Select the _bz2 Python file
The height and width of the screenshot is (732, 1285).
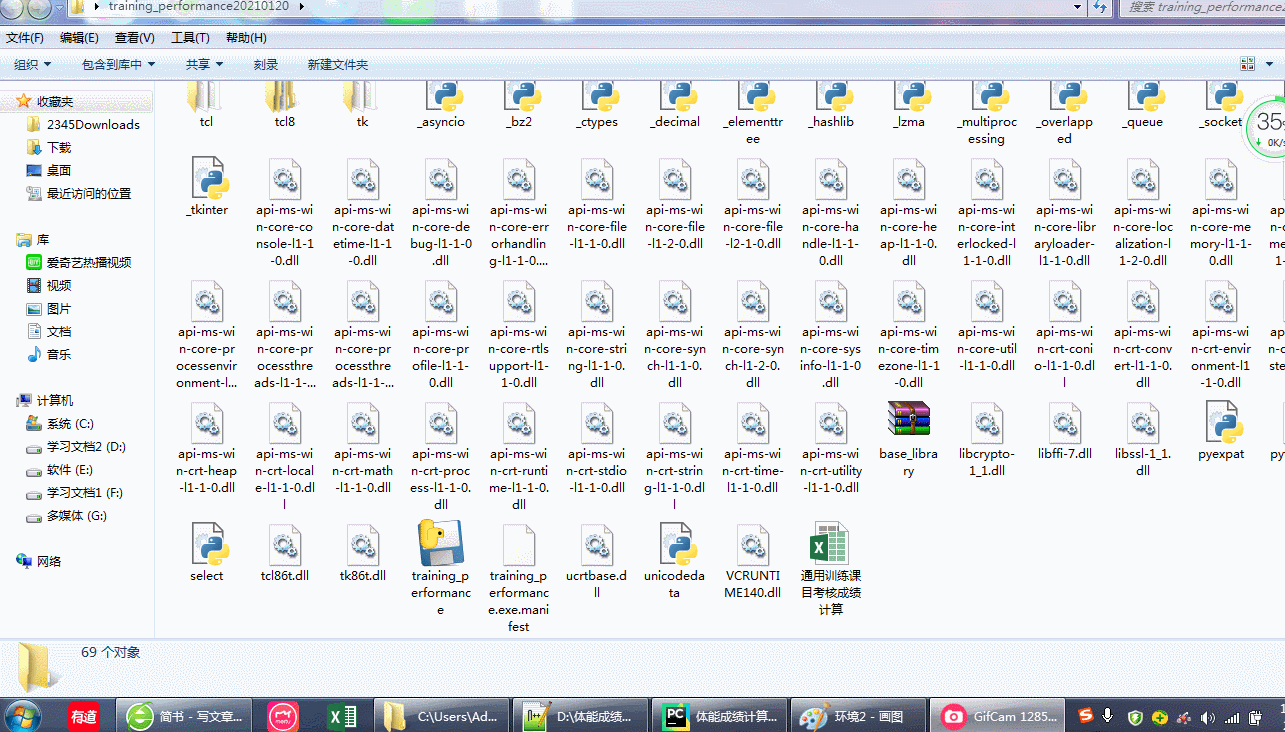(x=519, y=103)
